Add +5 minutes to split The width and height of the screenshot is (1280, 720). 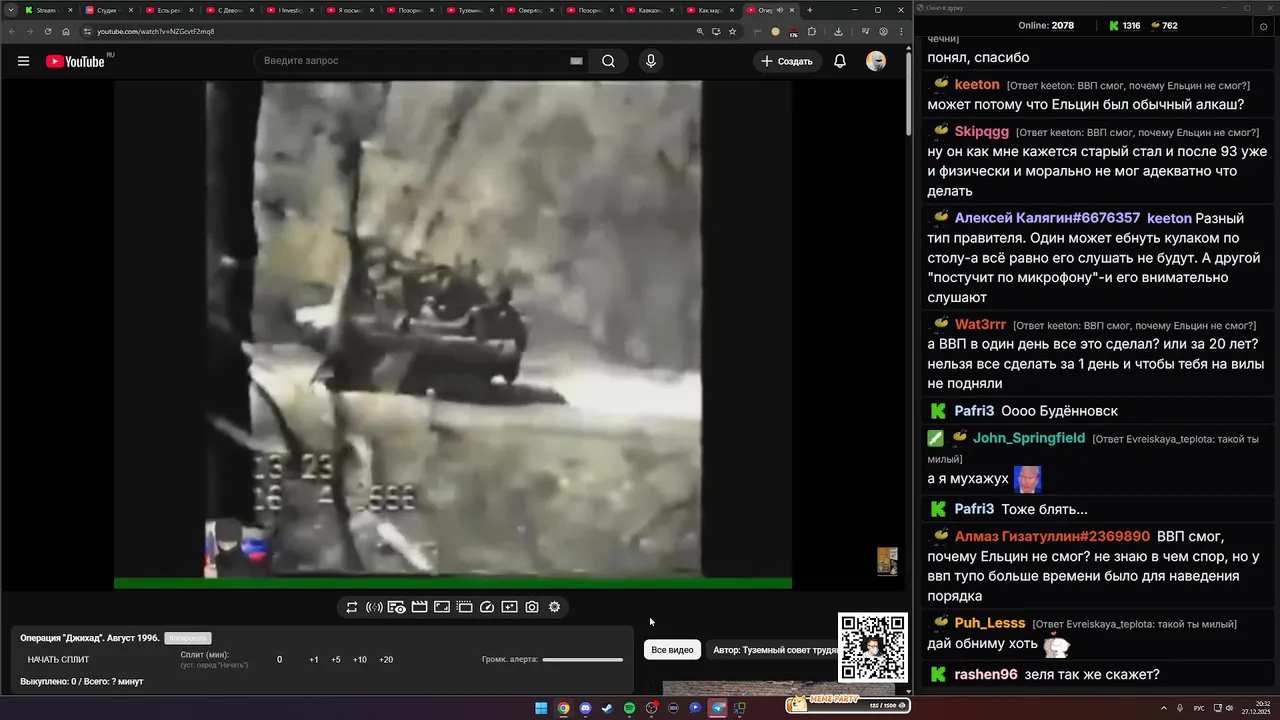point(336,660)
